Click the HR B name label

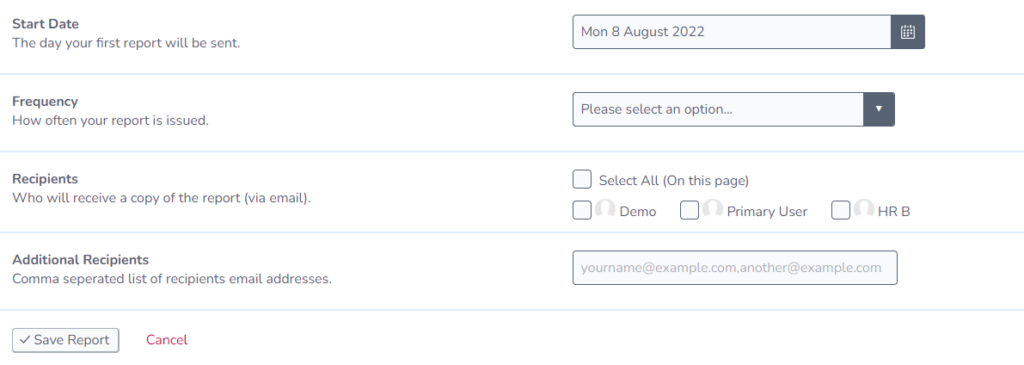pos(894,212)
